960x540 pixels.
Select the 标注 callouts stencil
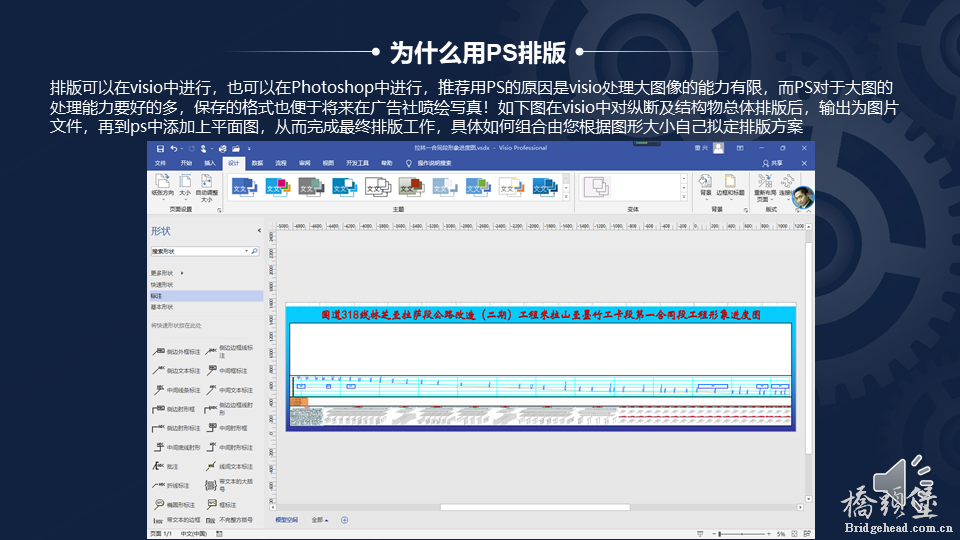point(206,296)
